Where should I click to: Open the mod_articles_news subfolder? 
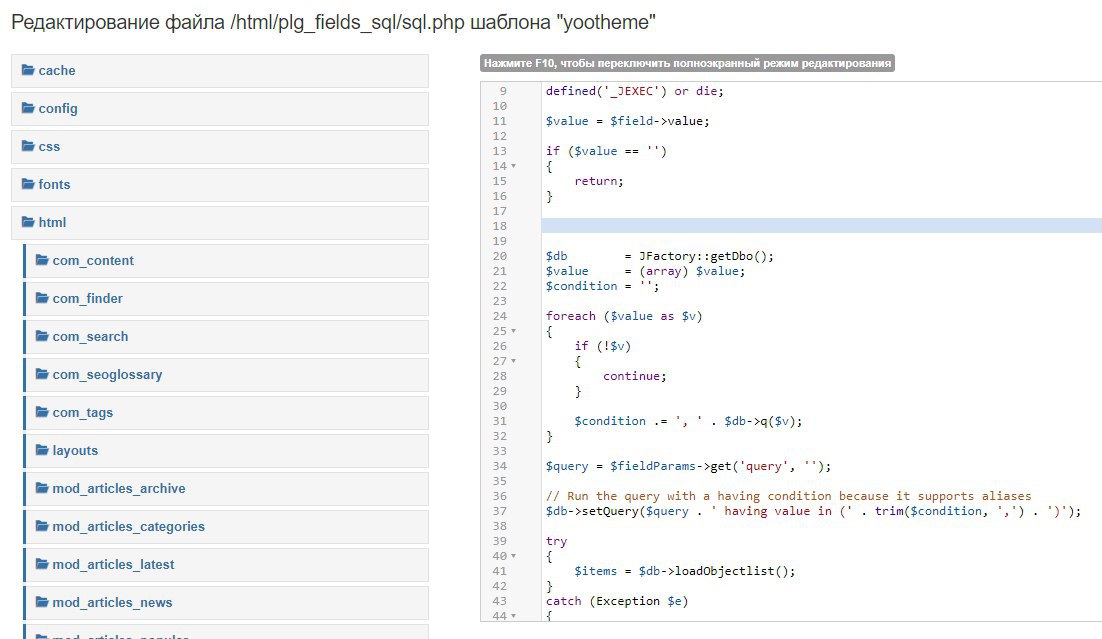tap(226, 602)
